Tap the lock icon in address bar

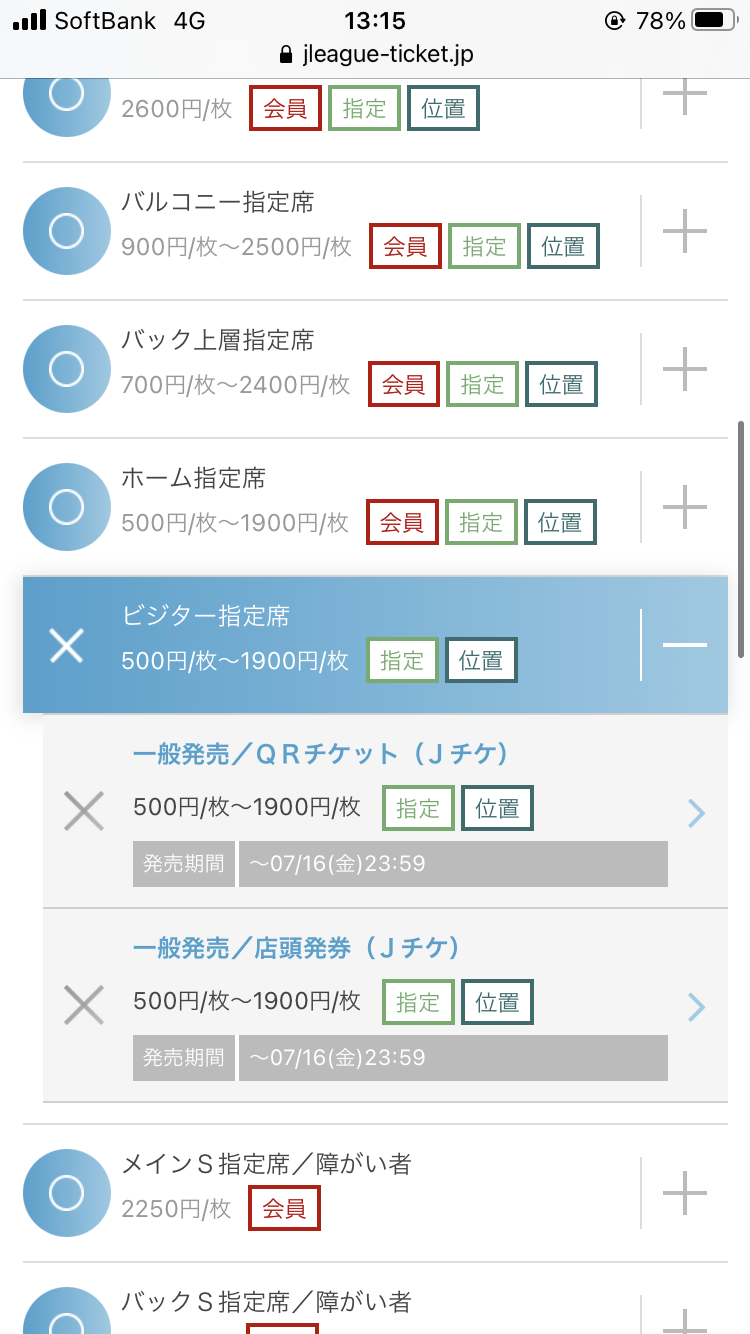click(x=288, y=54)
